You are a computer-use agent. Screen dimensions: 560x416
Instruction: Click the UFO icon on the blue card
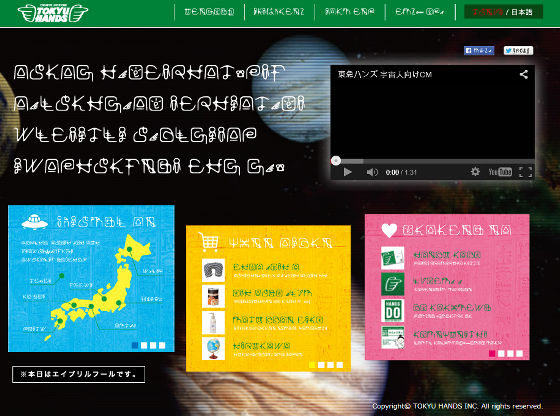pos(35,222)
